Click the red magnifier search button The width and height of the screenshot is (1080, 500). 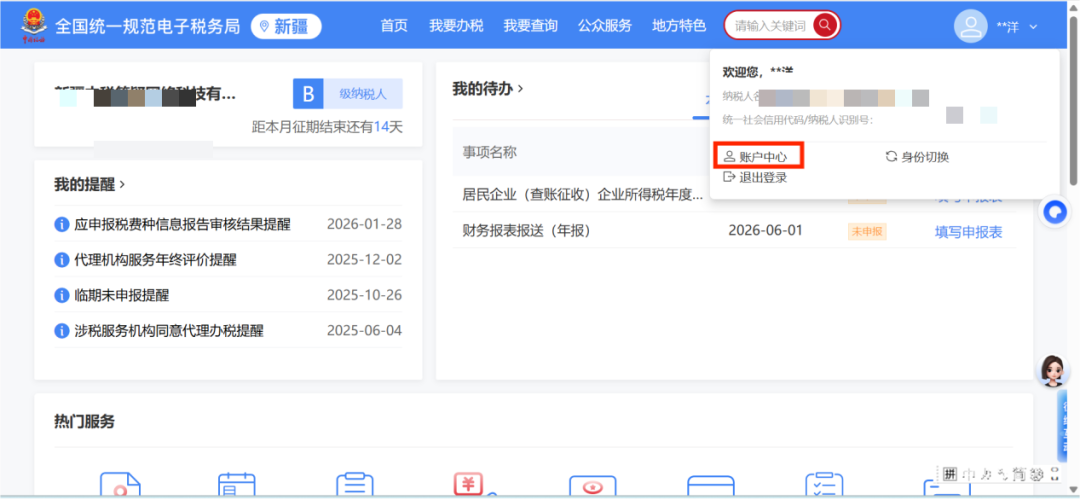(x=824, y=26)
